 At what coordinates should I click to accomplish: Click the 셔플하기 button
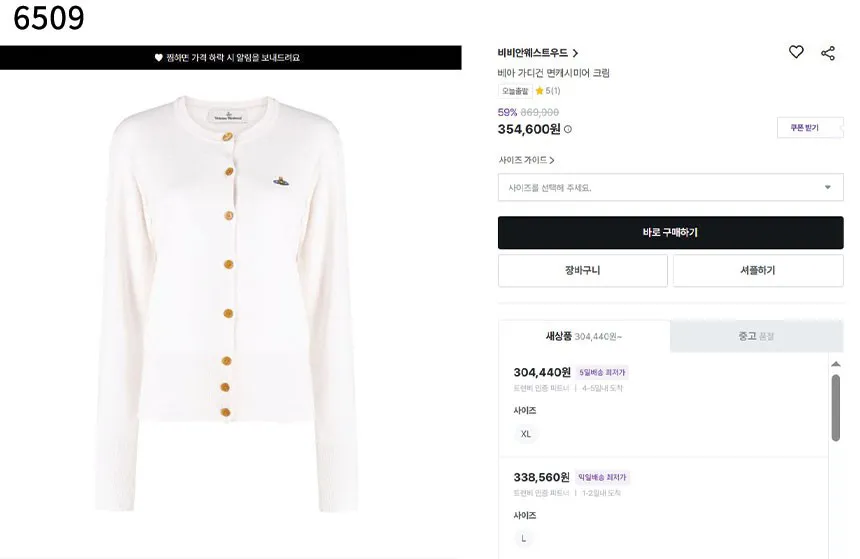(x=758, y=270)
